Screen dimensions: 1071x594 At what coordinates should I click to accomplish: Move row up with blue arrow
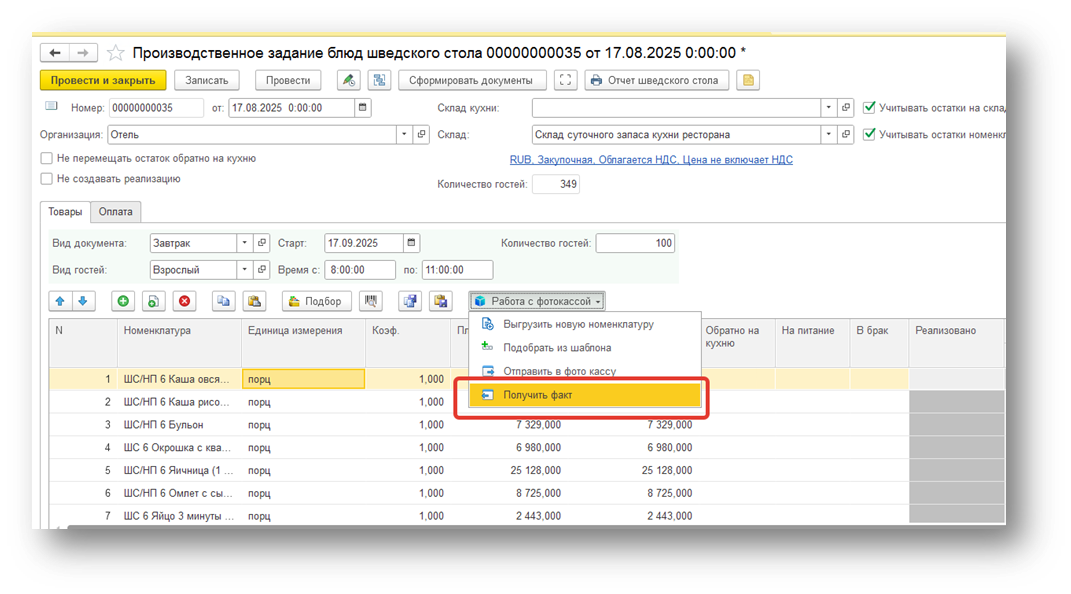click(60, 301)
